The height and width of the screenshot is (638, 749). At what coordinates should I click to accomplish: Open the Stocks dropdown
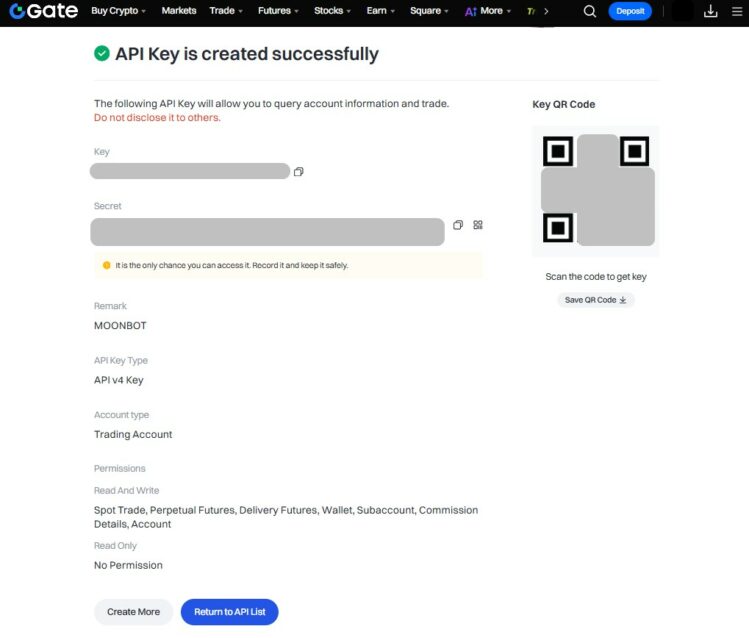332,11
